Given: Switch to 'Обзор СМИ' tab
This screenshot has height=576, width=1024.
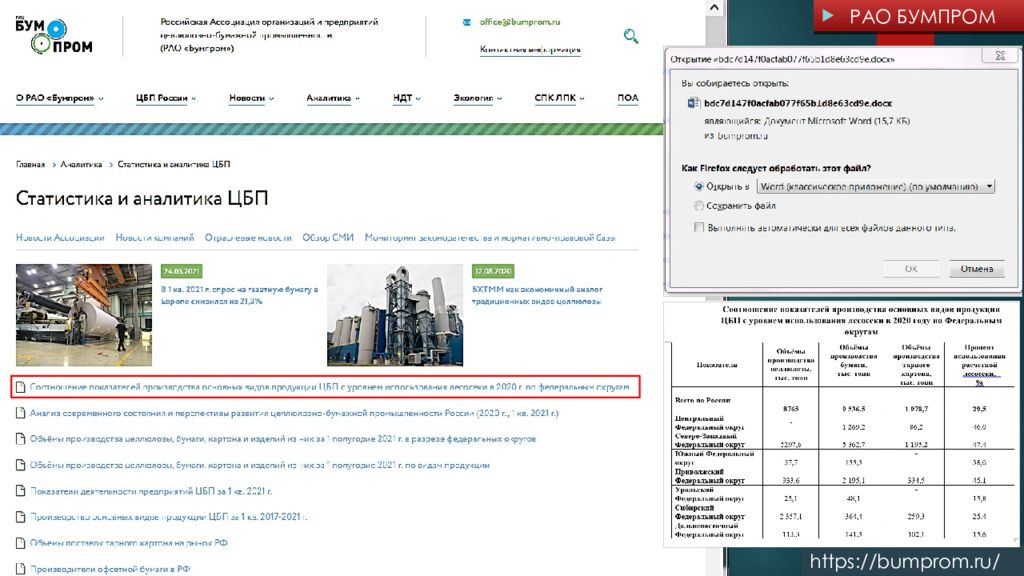Looking at the screenshot, I should (328, 238).
